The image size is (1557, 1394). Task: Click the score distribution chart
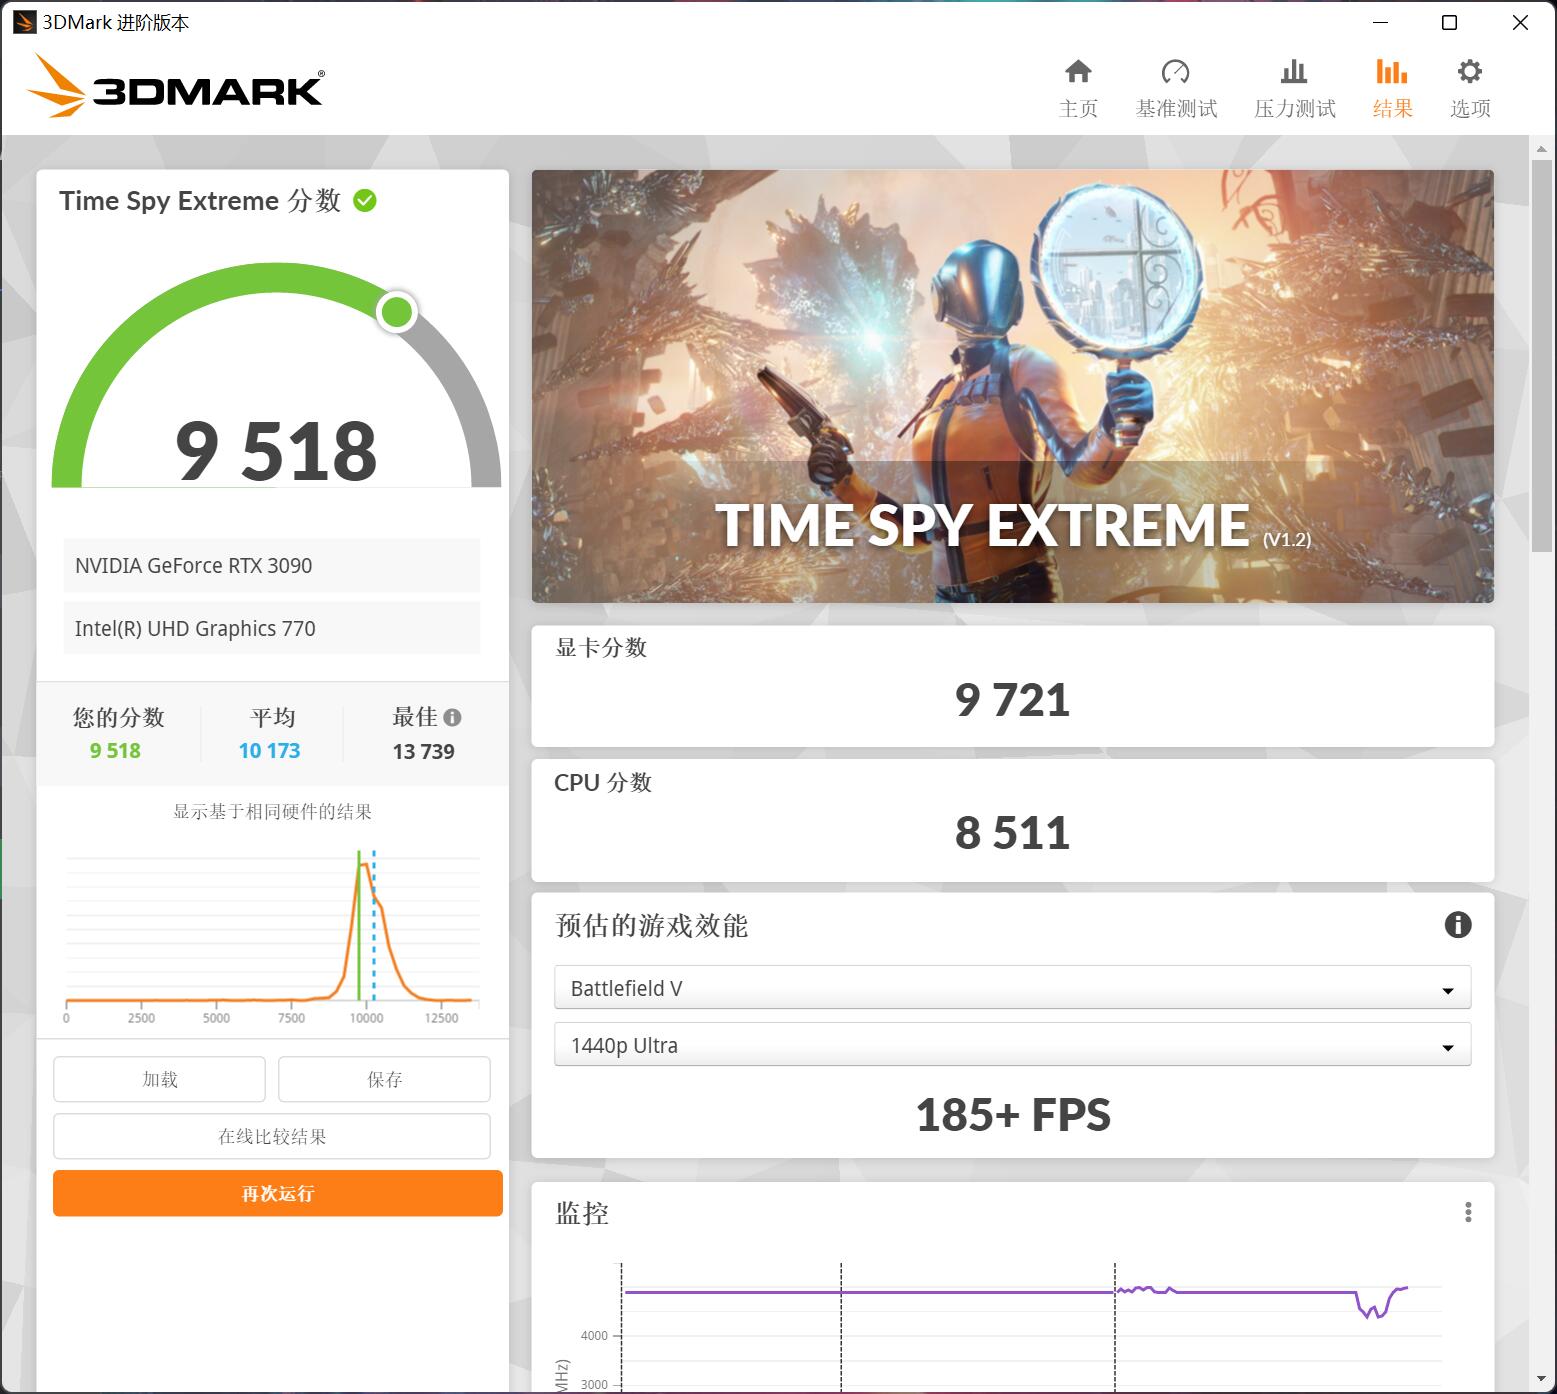272,938
